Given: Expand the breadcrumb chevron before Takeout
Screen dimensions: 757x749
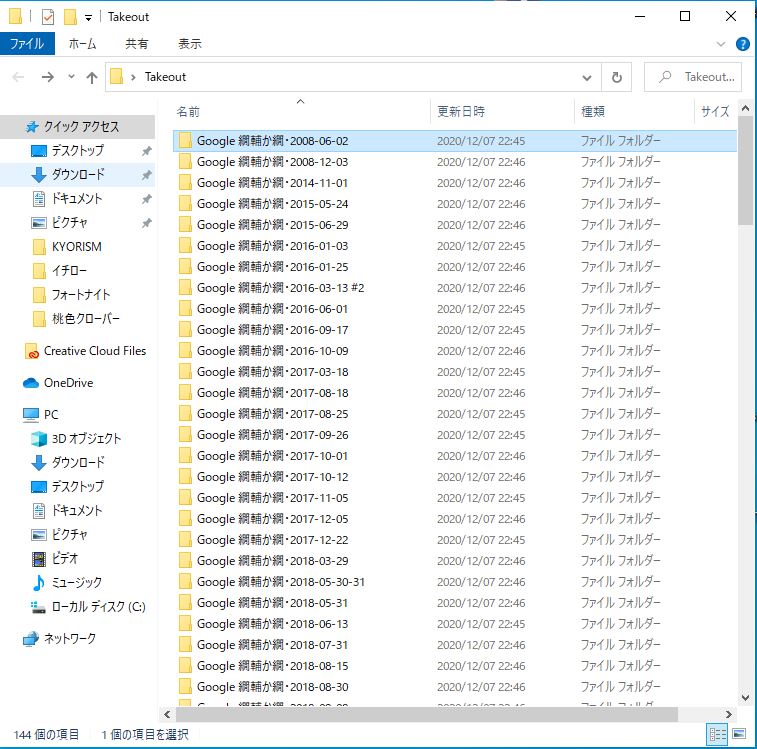Looking at the screenshot, I should click(x=133, y=77).
